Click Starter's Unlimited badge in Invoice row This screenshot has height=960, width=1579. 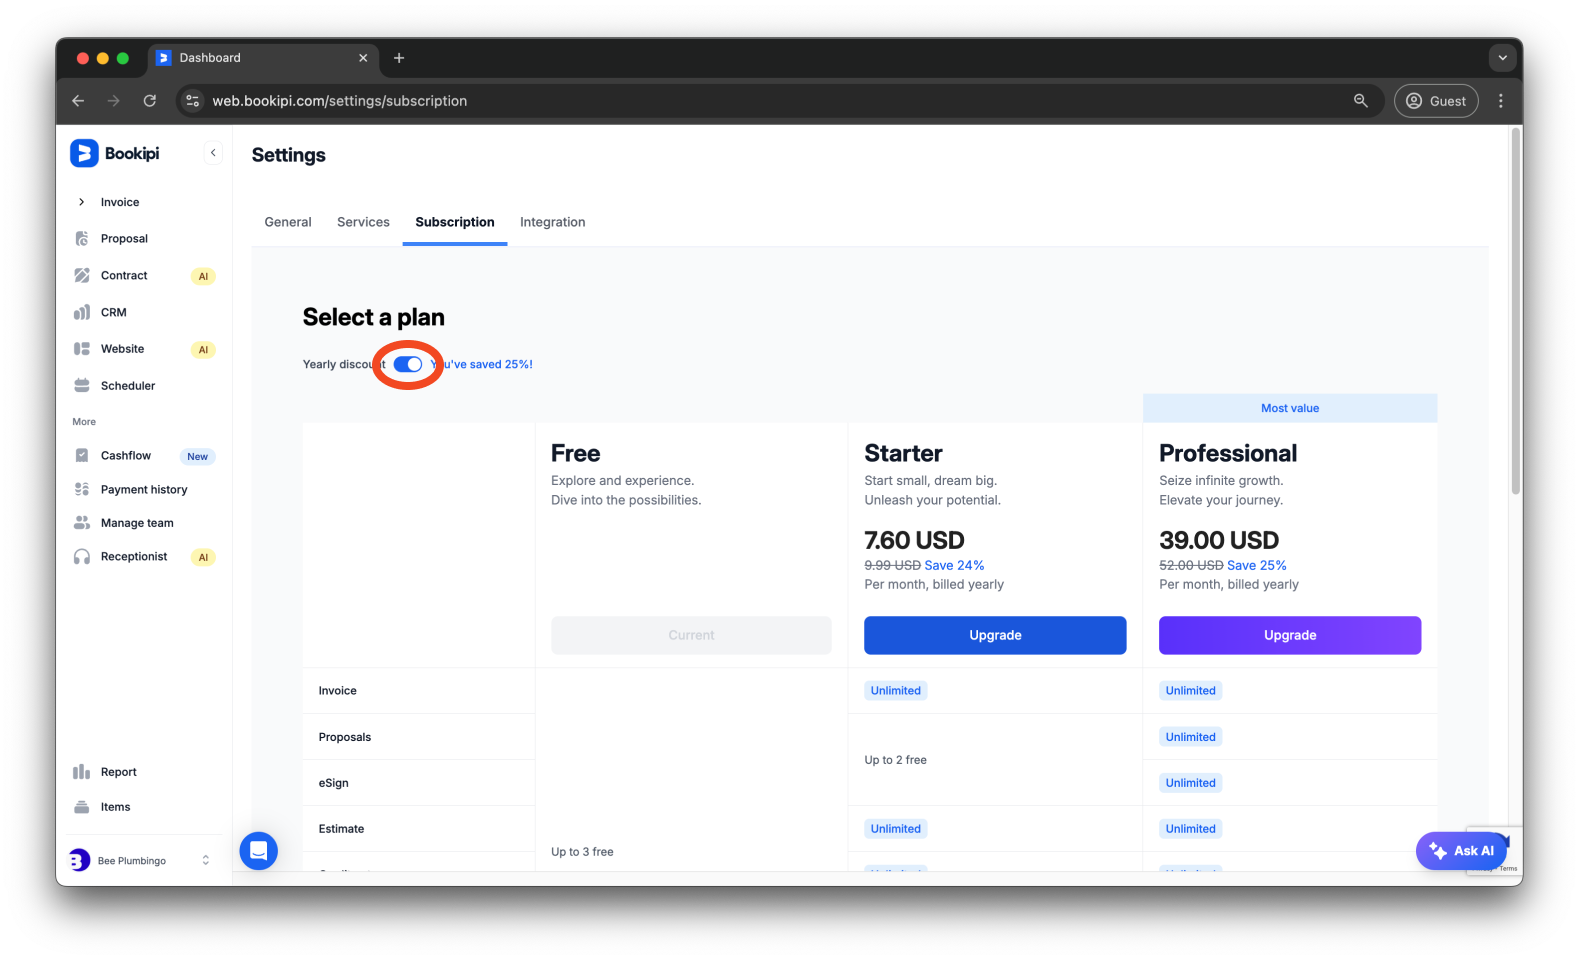coord(896,691)
